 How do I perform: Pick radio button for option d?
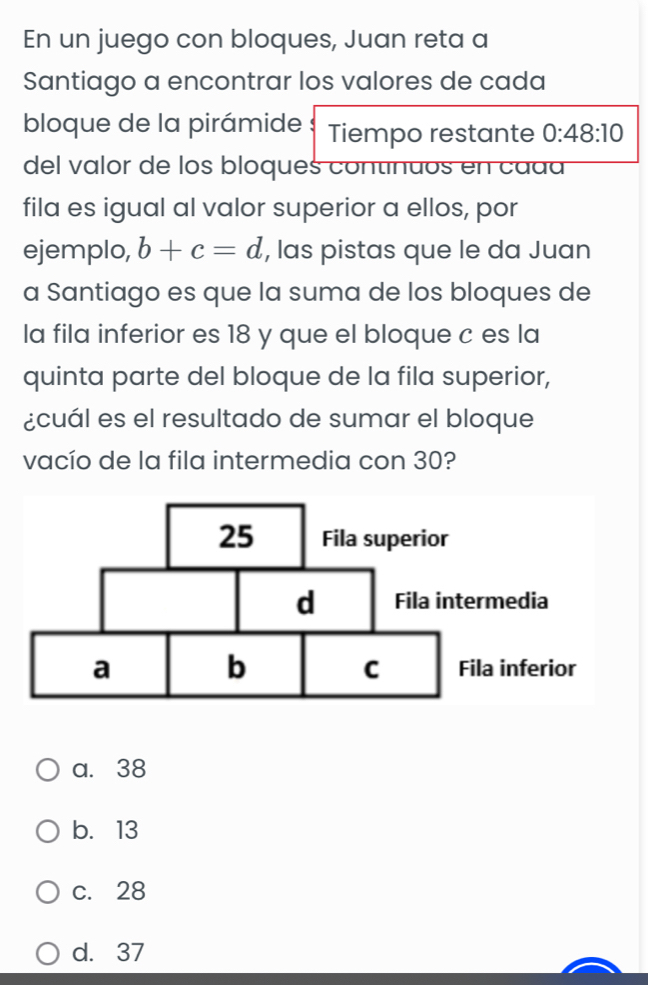pos(47,953)
